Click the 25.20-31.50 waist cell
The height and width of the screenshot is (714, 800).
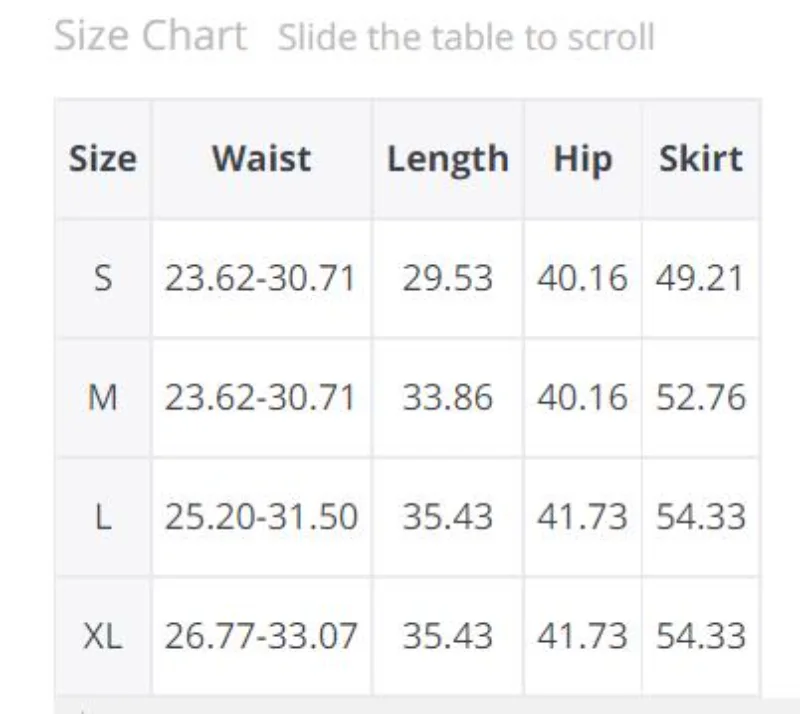pyautogui.click(x=261, y=517)
